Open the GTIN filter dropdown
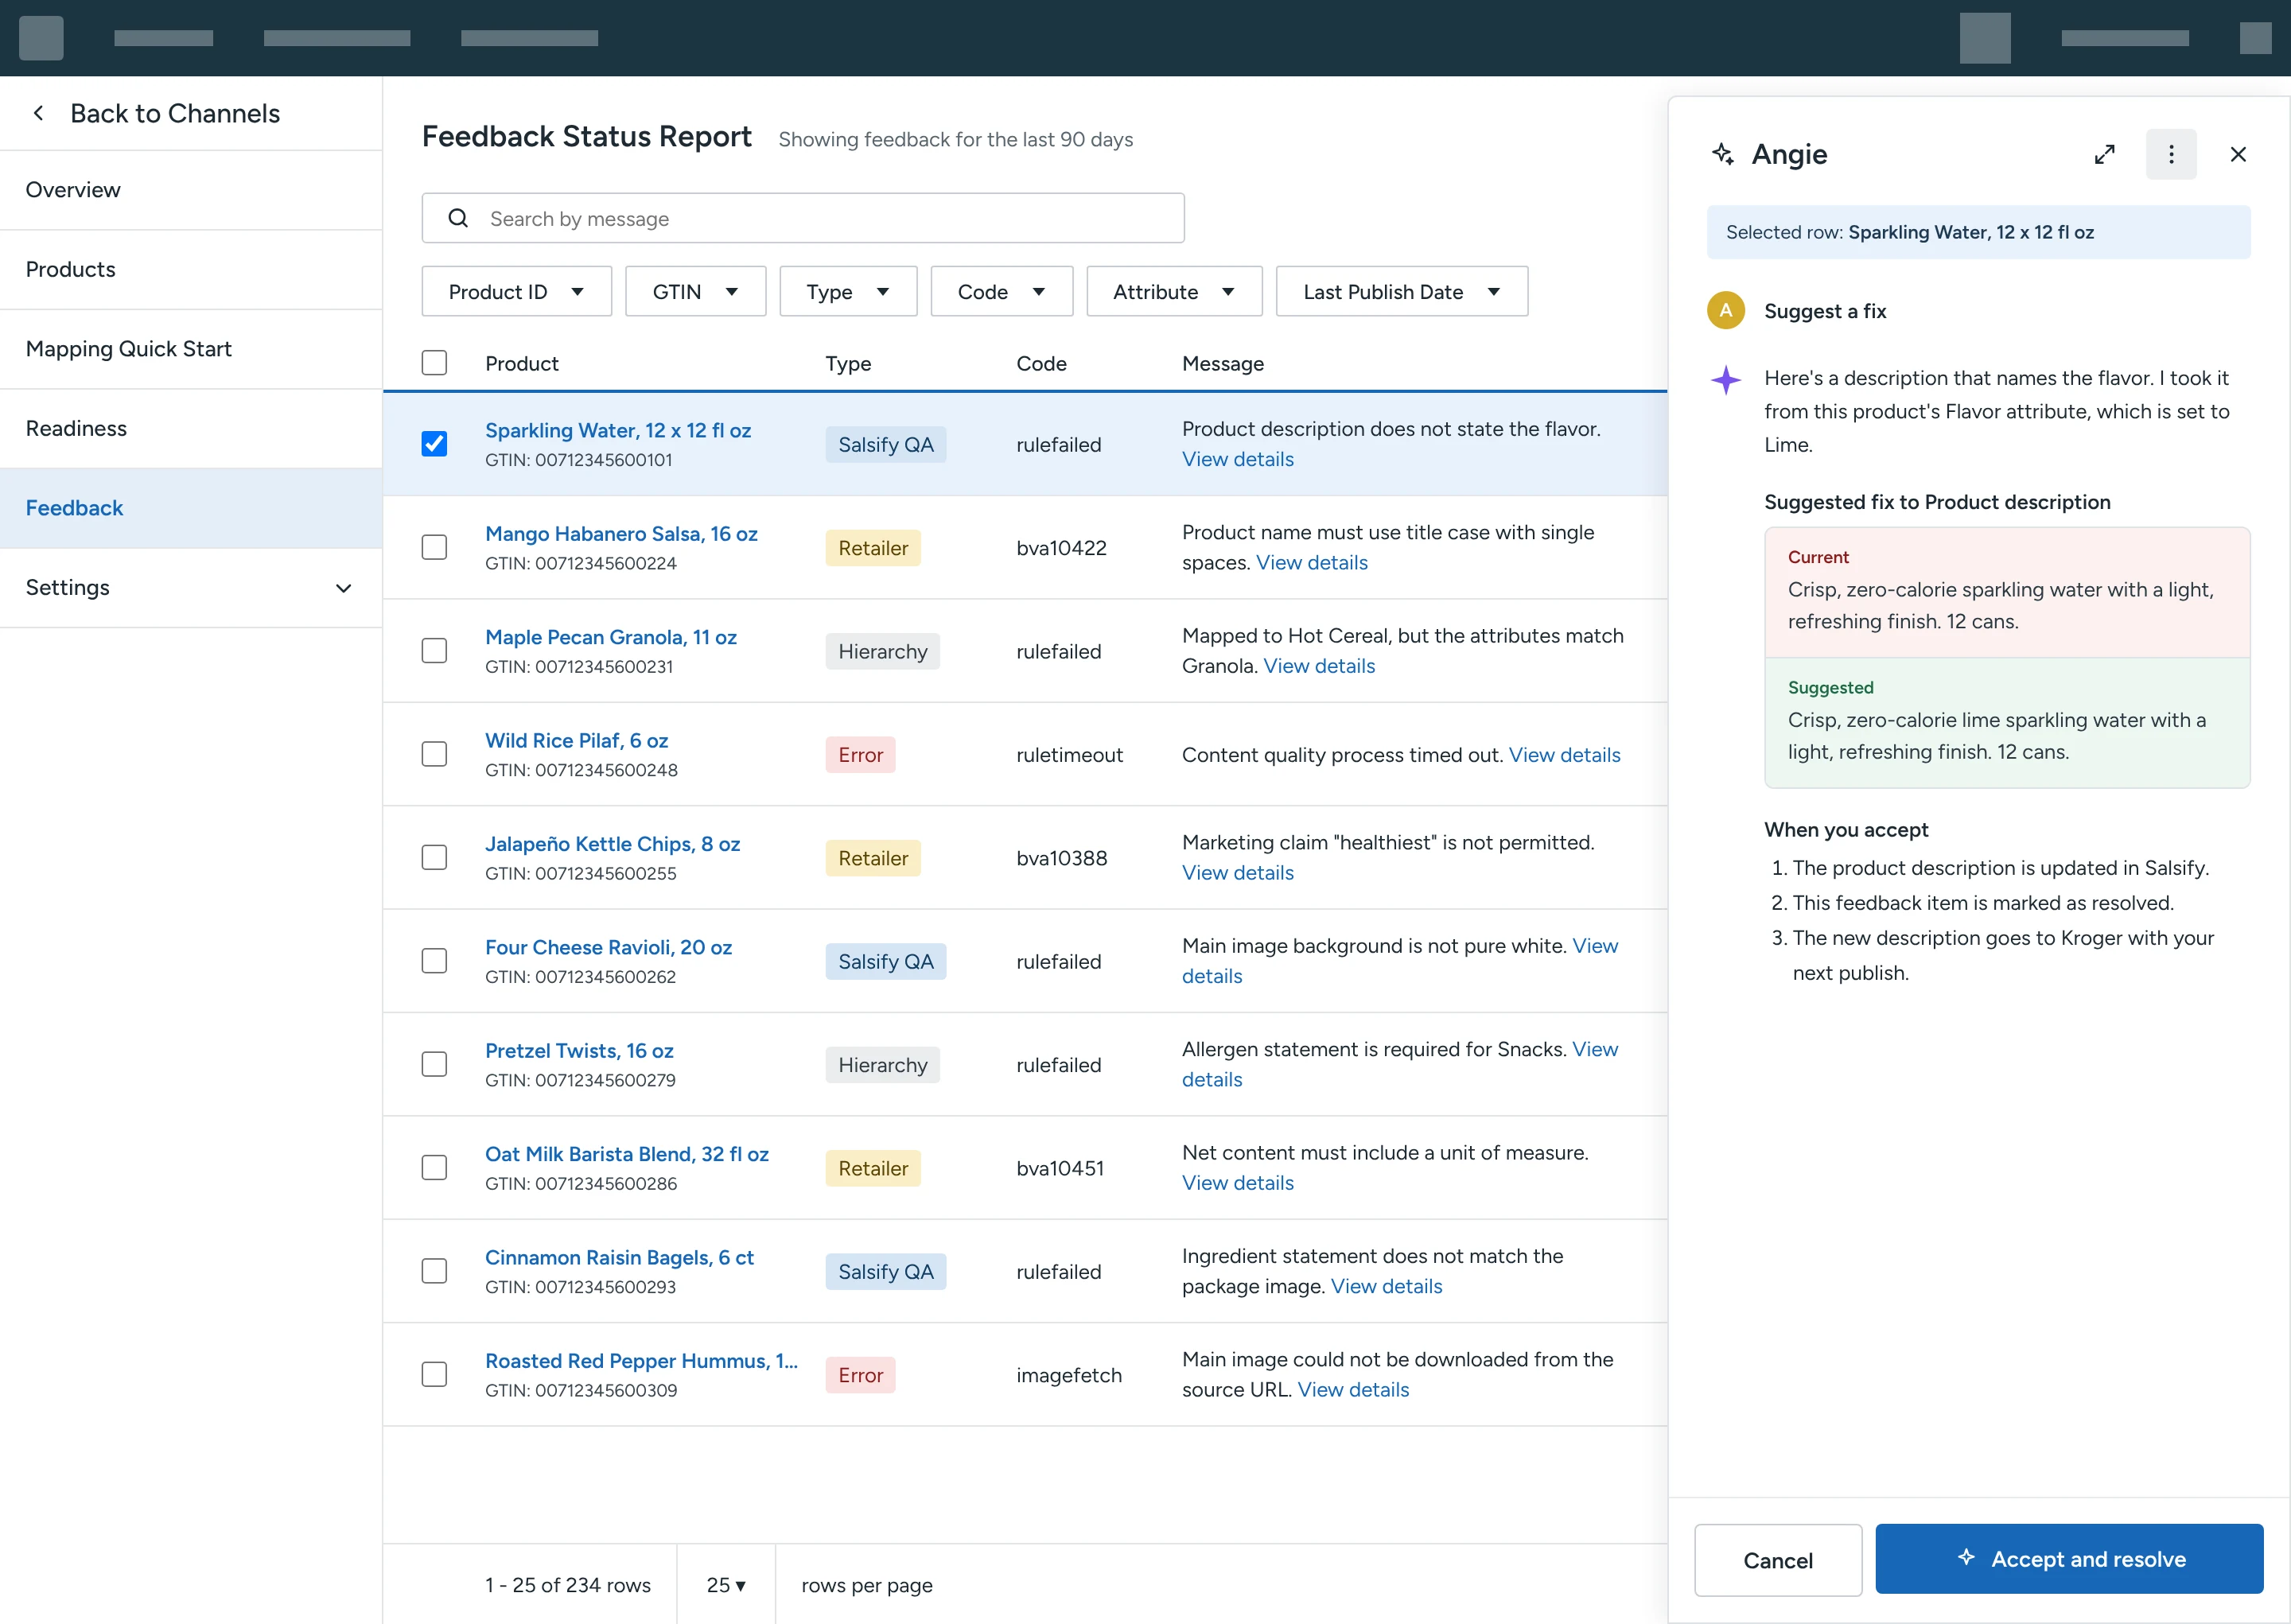The width and height of the screenshot is (2291, 1624). (x=695, y=292)
